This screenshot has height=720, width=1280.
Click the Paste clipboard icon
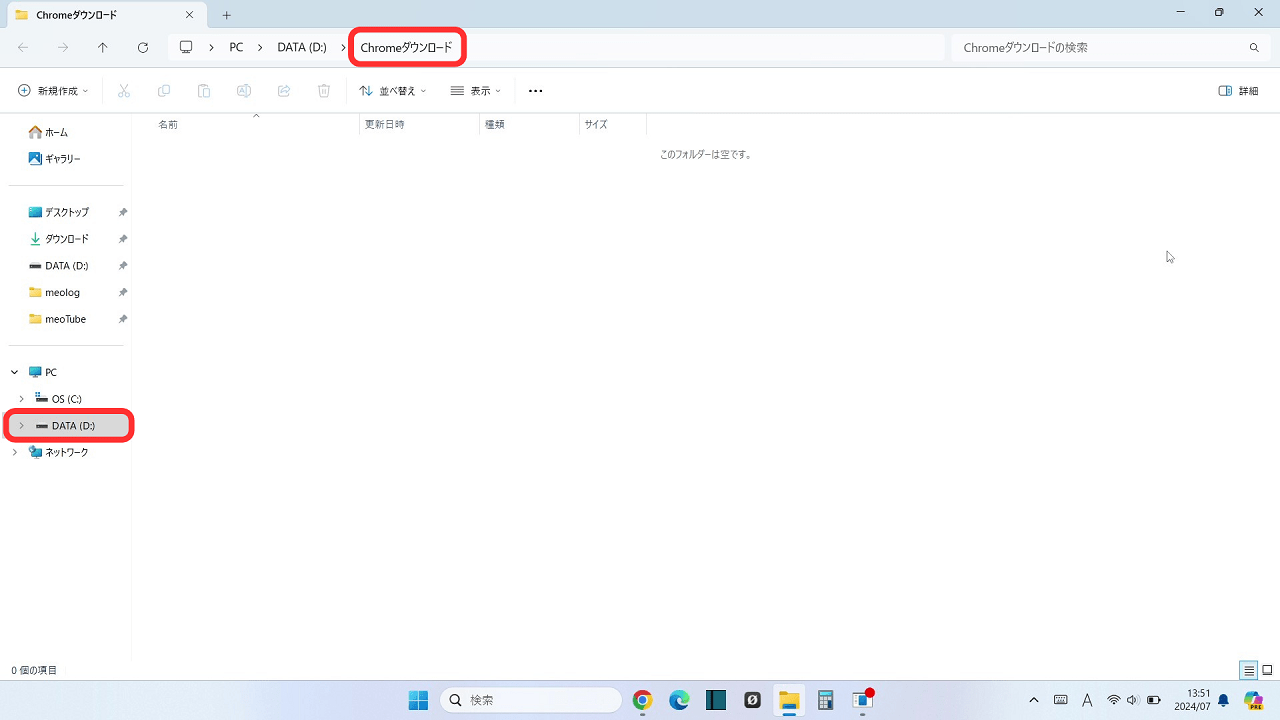pos(204,91)
